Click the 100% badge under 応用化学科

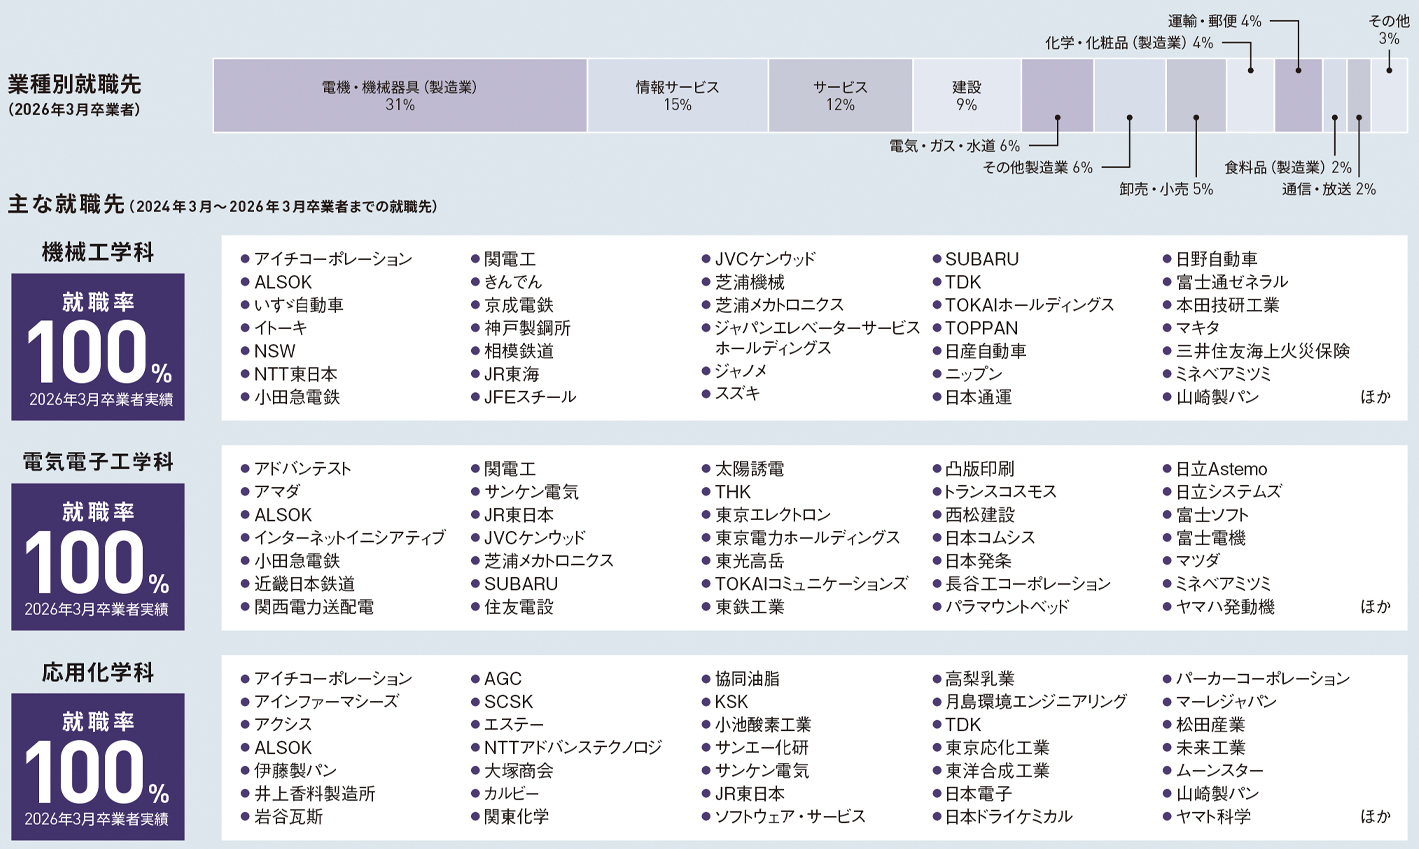[98, 767]
